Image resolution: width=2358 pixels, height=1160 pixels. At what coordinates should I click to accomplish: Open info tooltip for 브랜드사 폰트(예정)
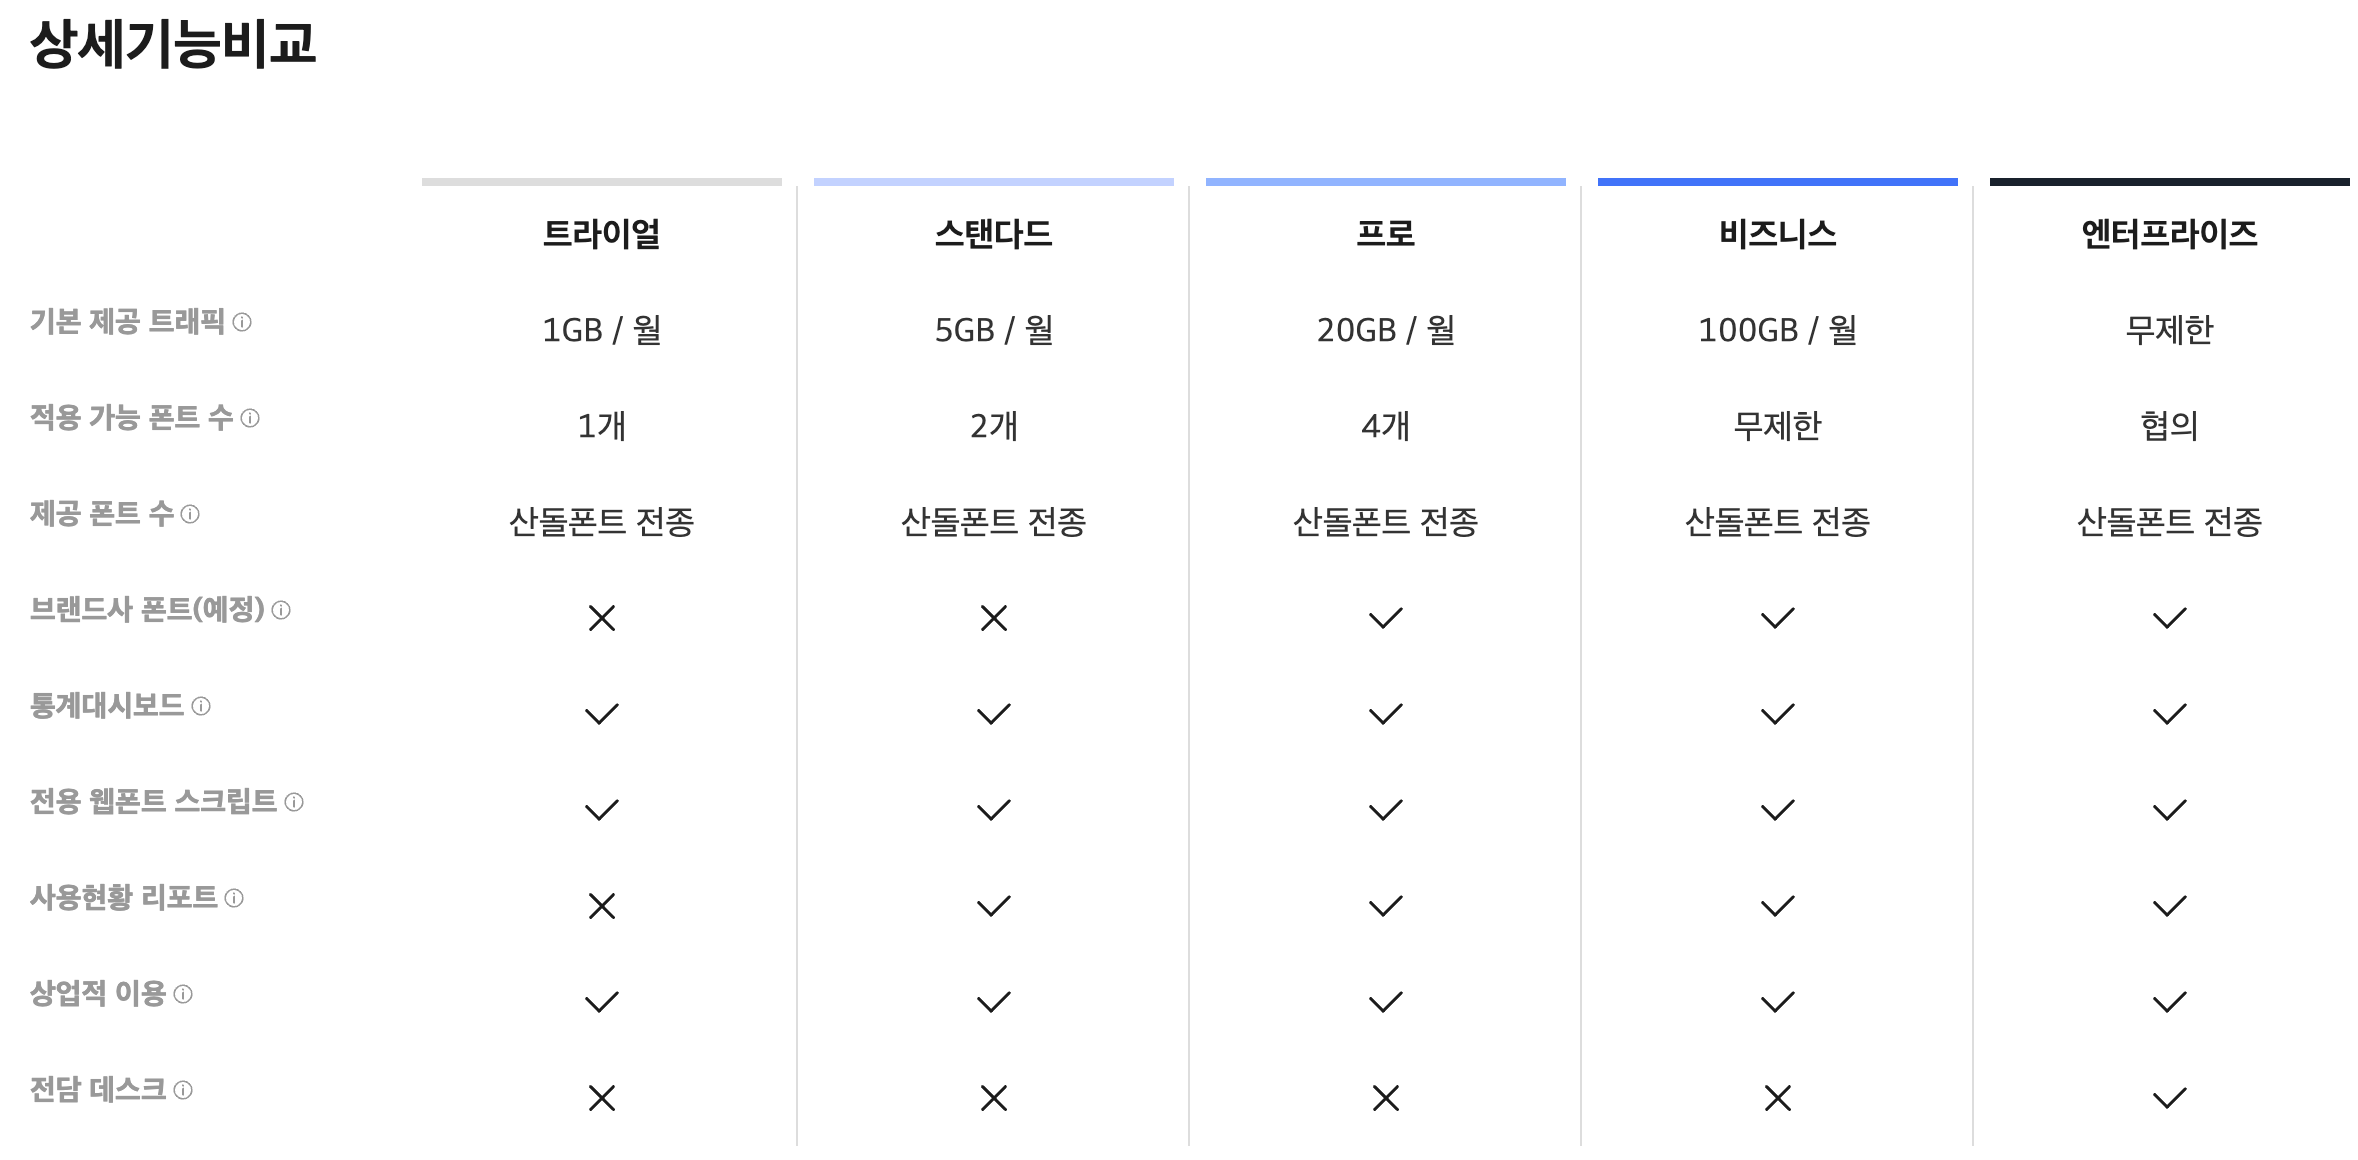click(x=281, y=610)
